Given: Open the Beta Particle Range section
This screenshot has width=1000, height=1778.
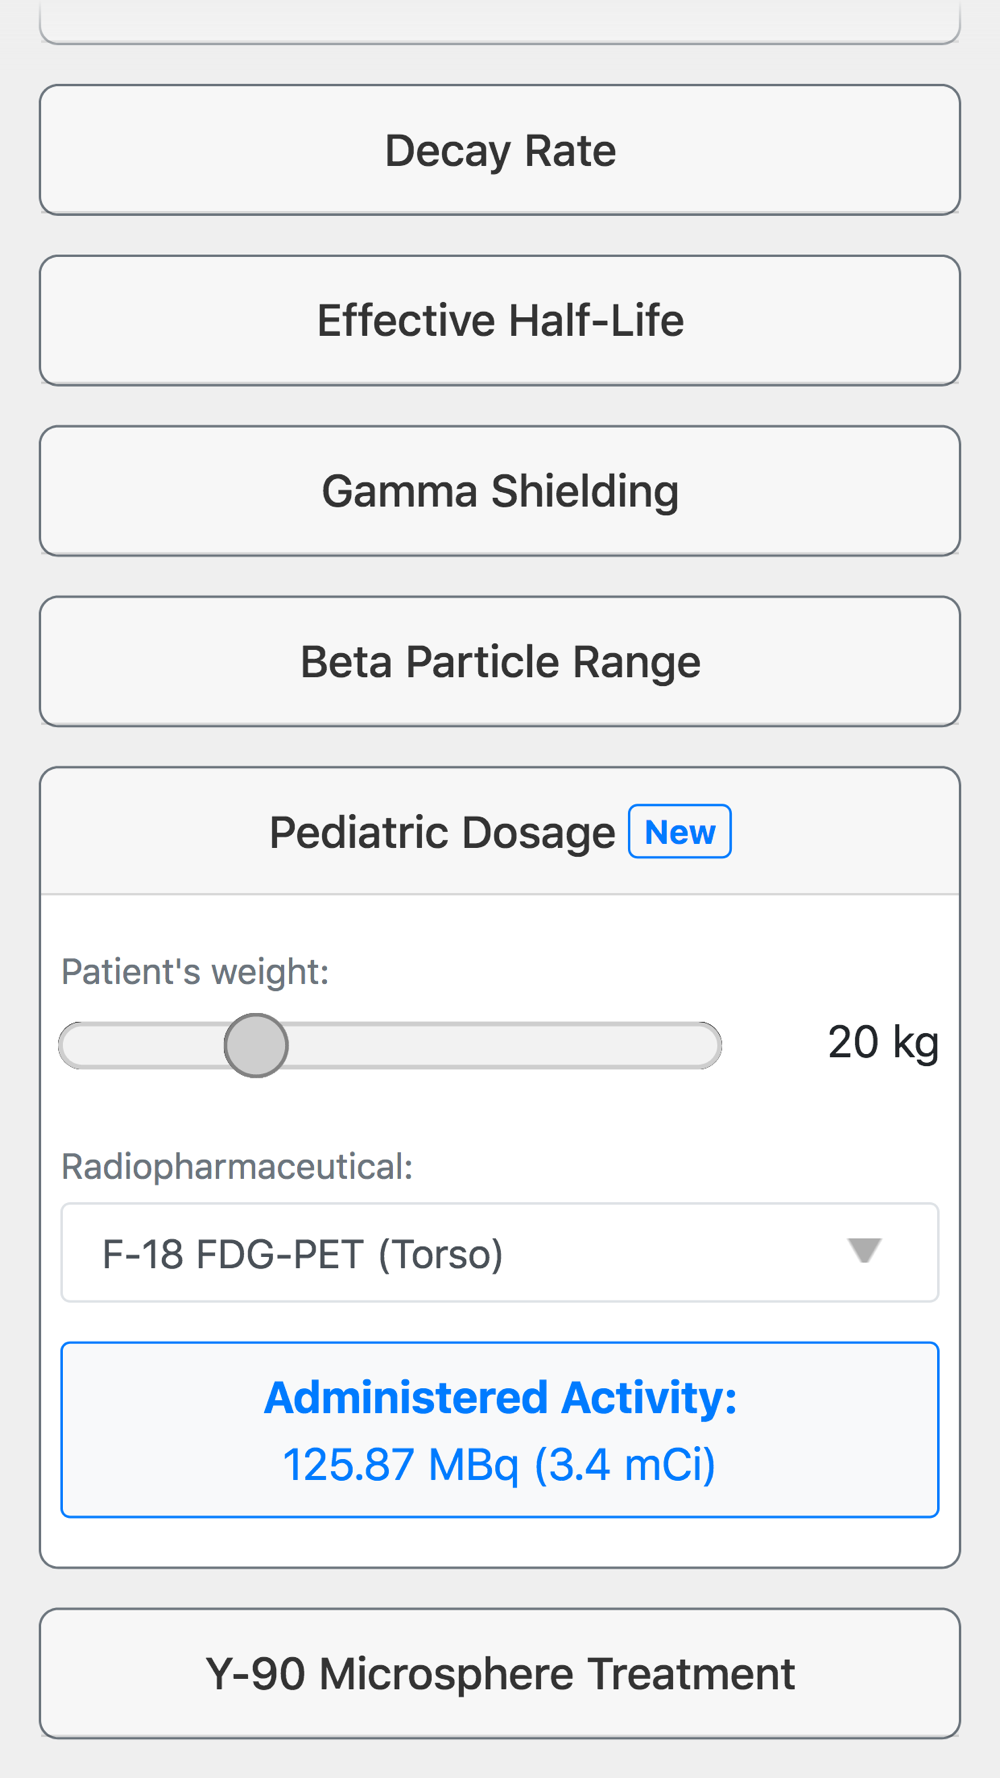Looking at the screenshot, I should click(x=500, y=662).
